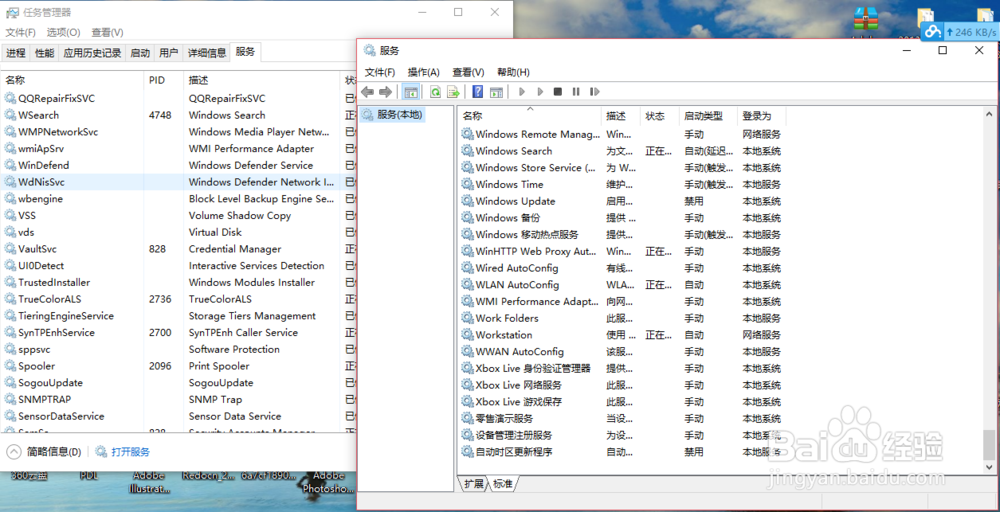
Task: Go forward using Services toolbar arrow
Action: tap(385, 92)
